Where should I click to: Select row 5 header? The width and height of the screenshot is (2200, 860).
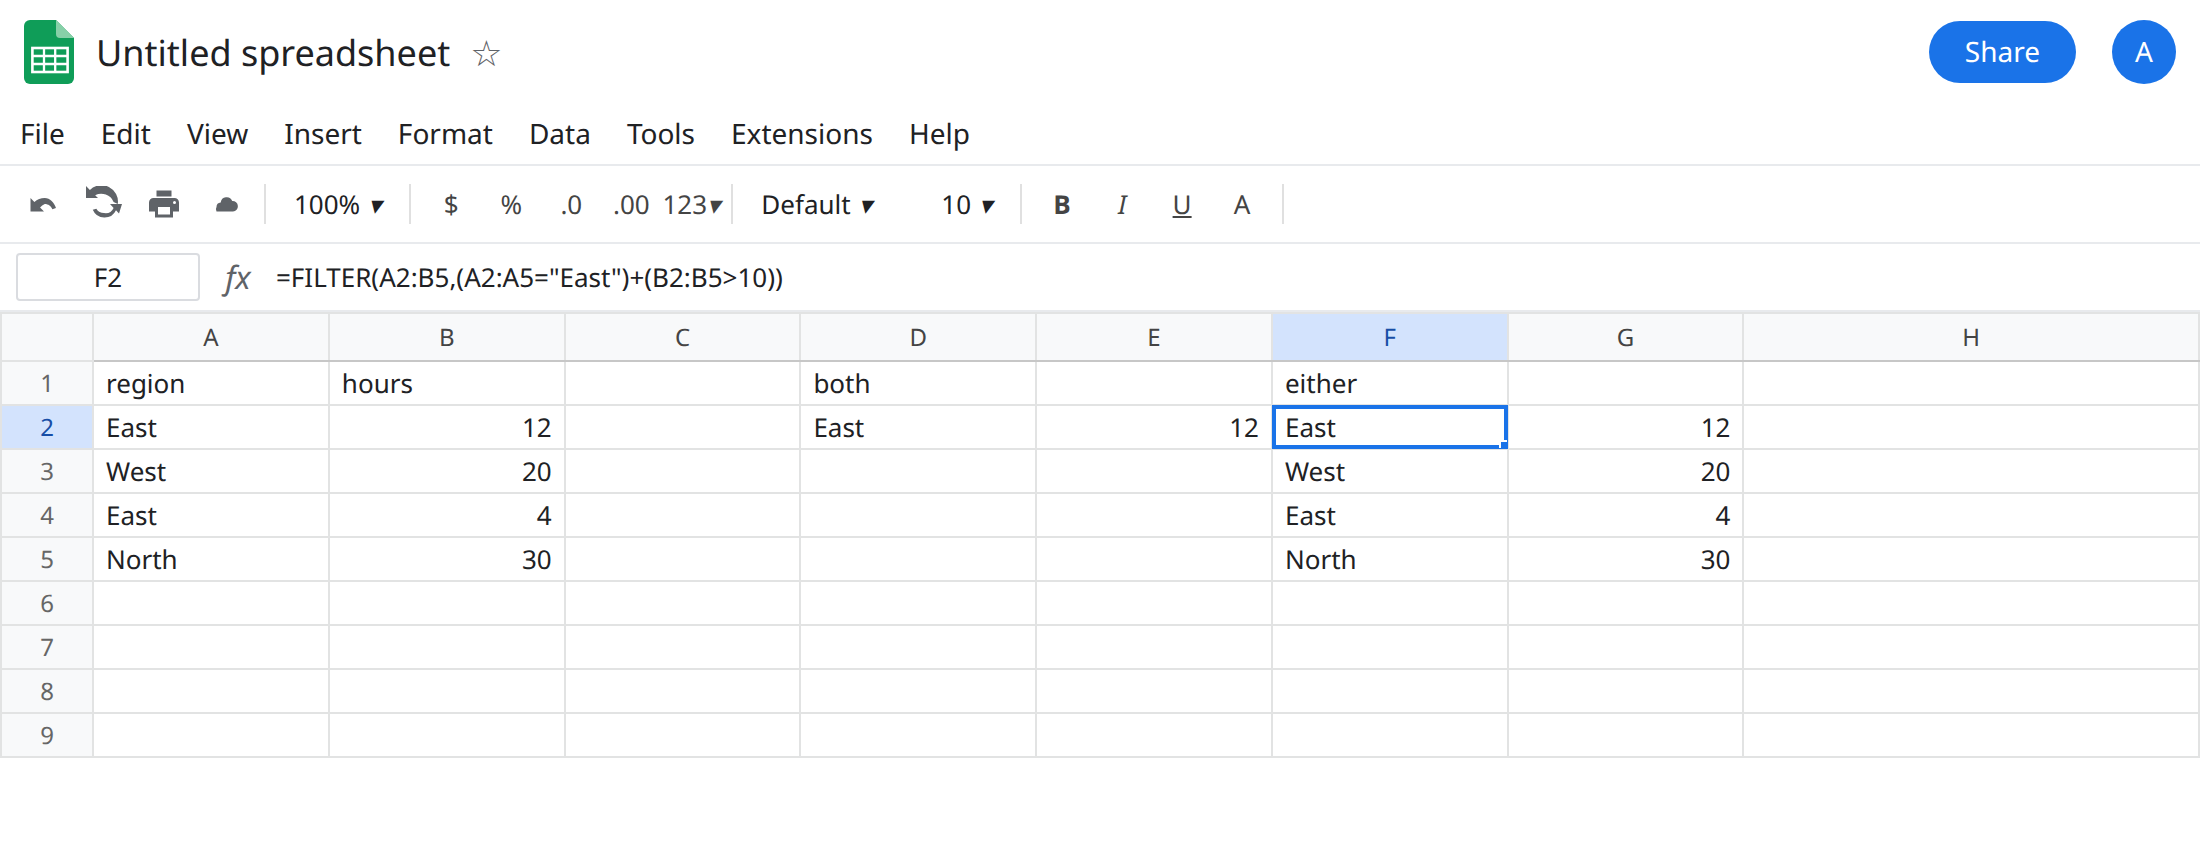coord(47,560)
